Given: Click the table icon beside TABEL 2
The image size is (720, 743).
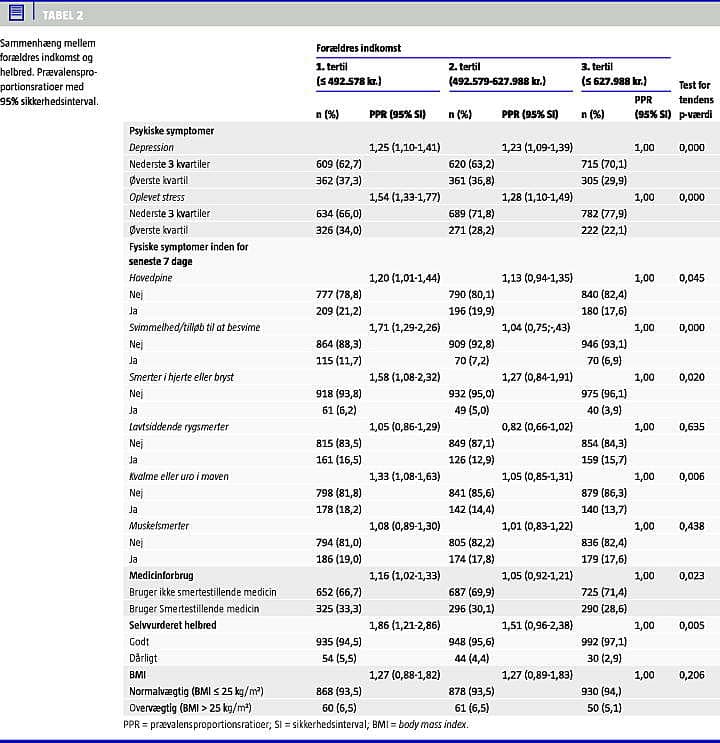Looking at the screenshot, I should 16,13.
